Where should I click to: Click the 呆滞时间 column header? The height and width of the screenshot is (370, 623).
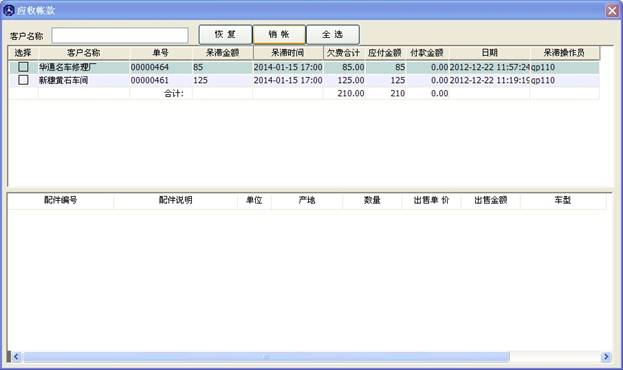tap(288, 53)
